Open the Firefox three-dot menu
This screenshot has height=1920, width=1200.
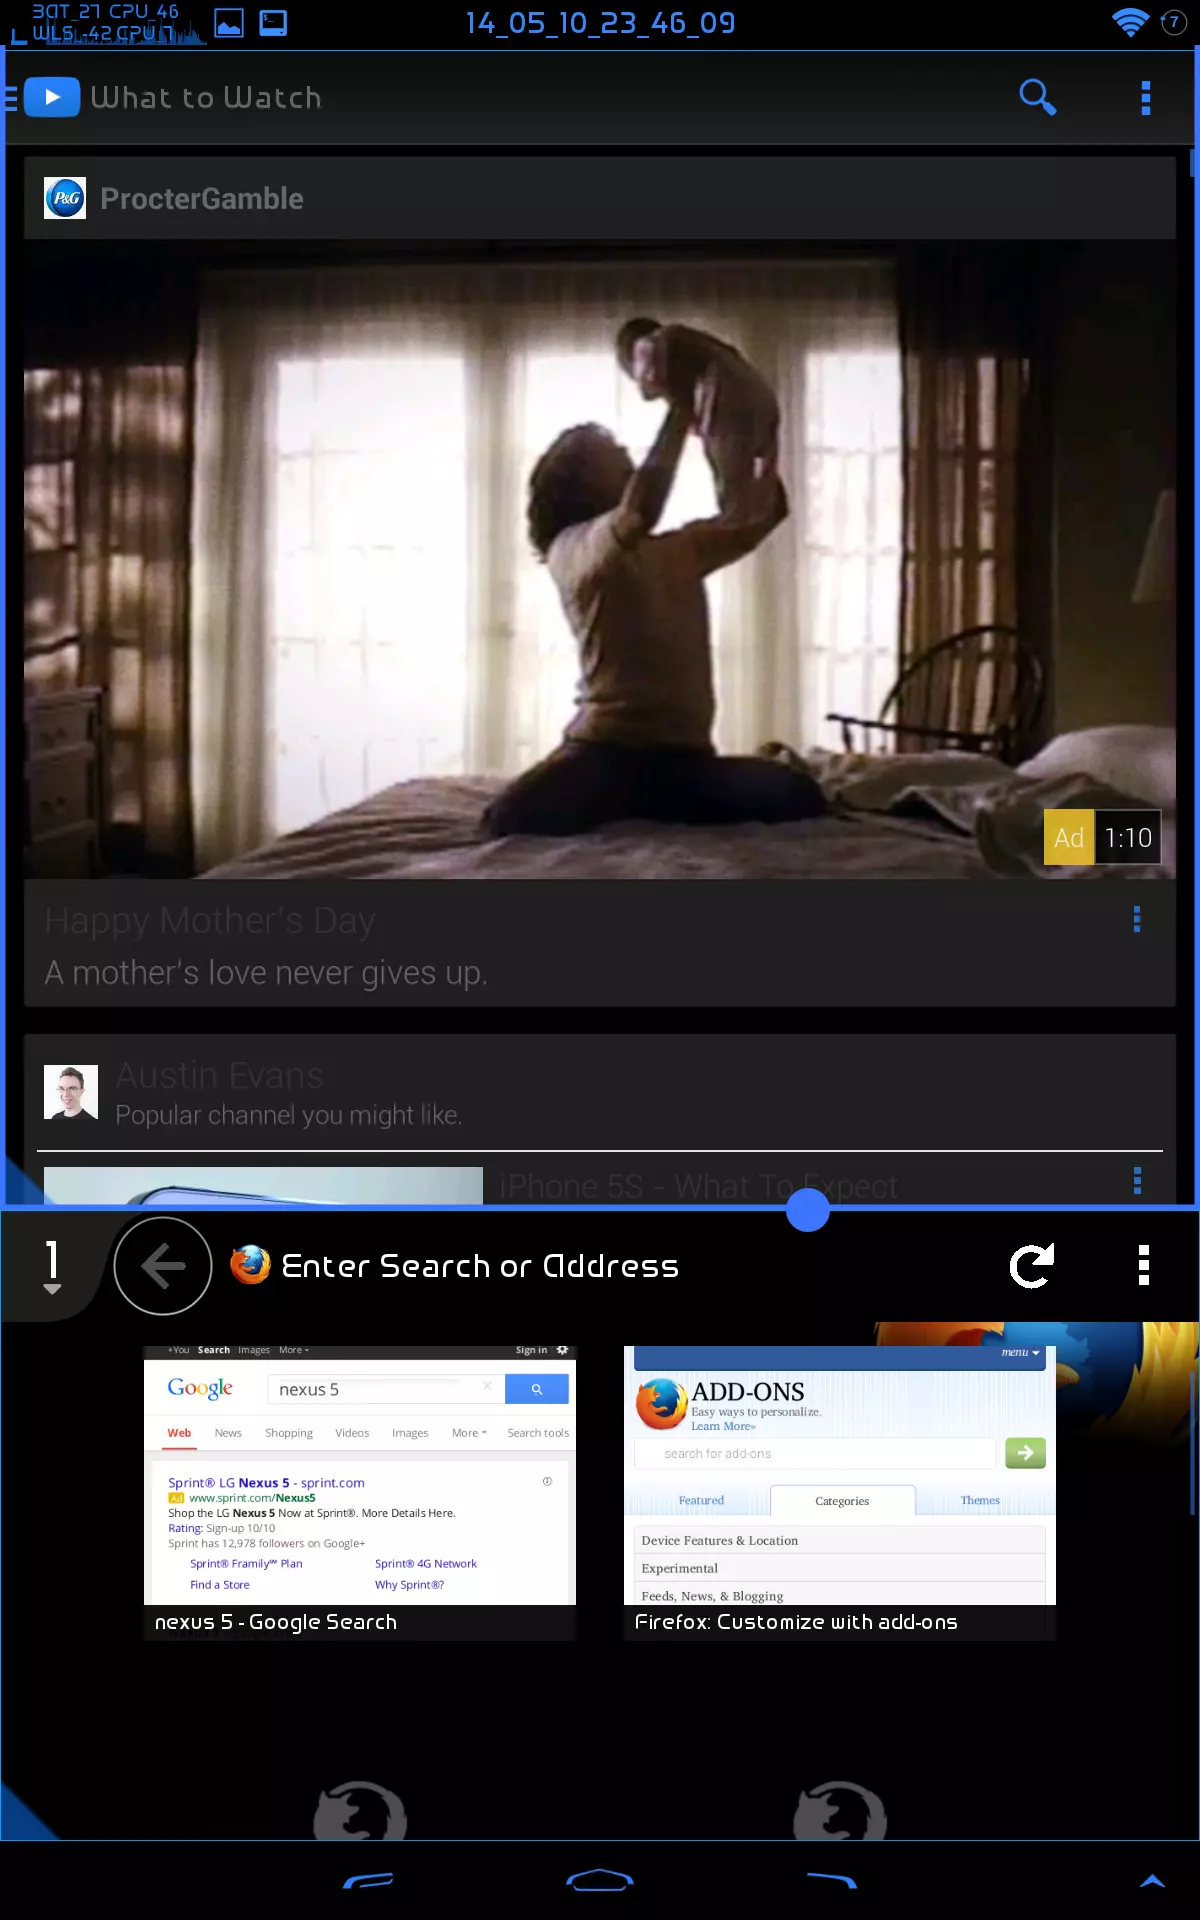click(1144, 1266)
